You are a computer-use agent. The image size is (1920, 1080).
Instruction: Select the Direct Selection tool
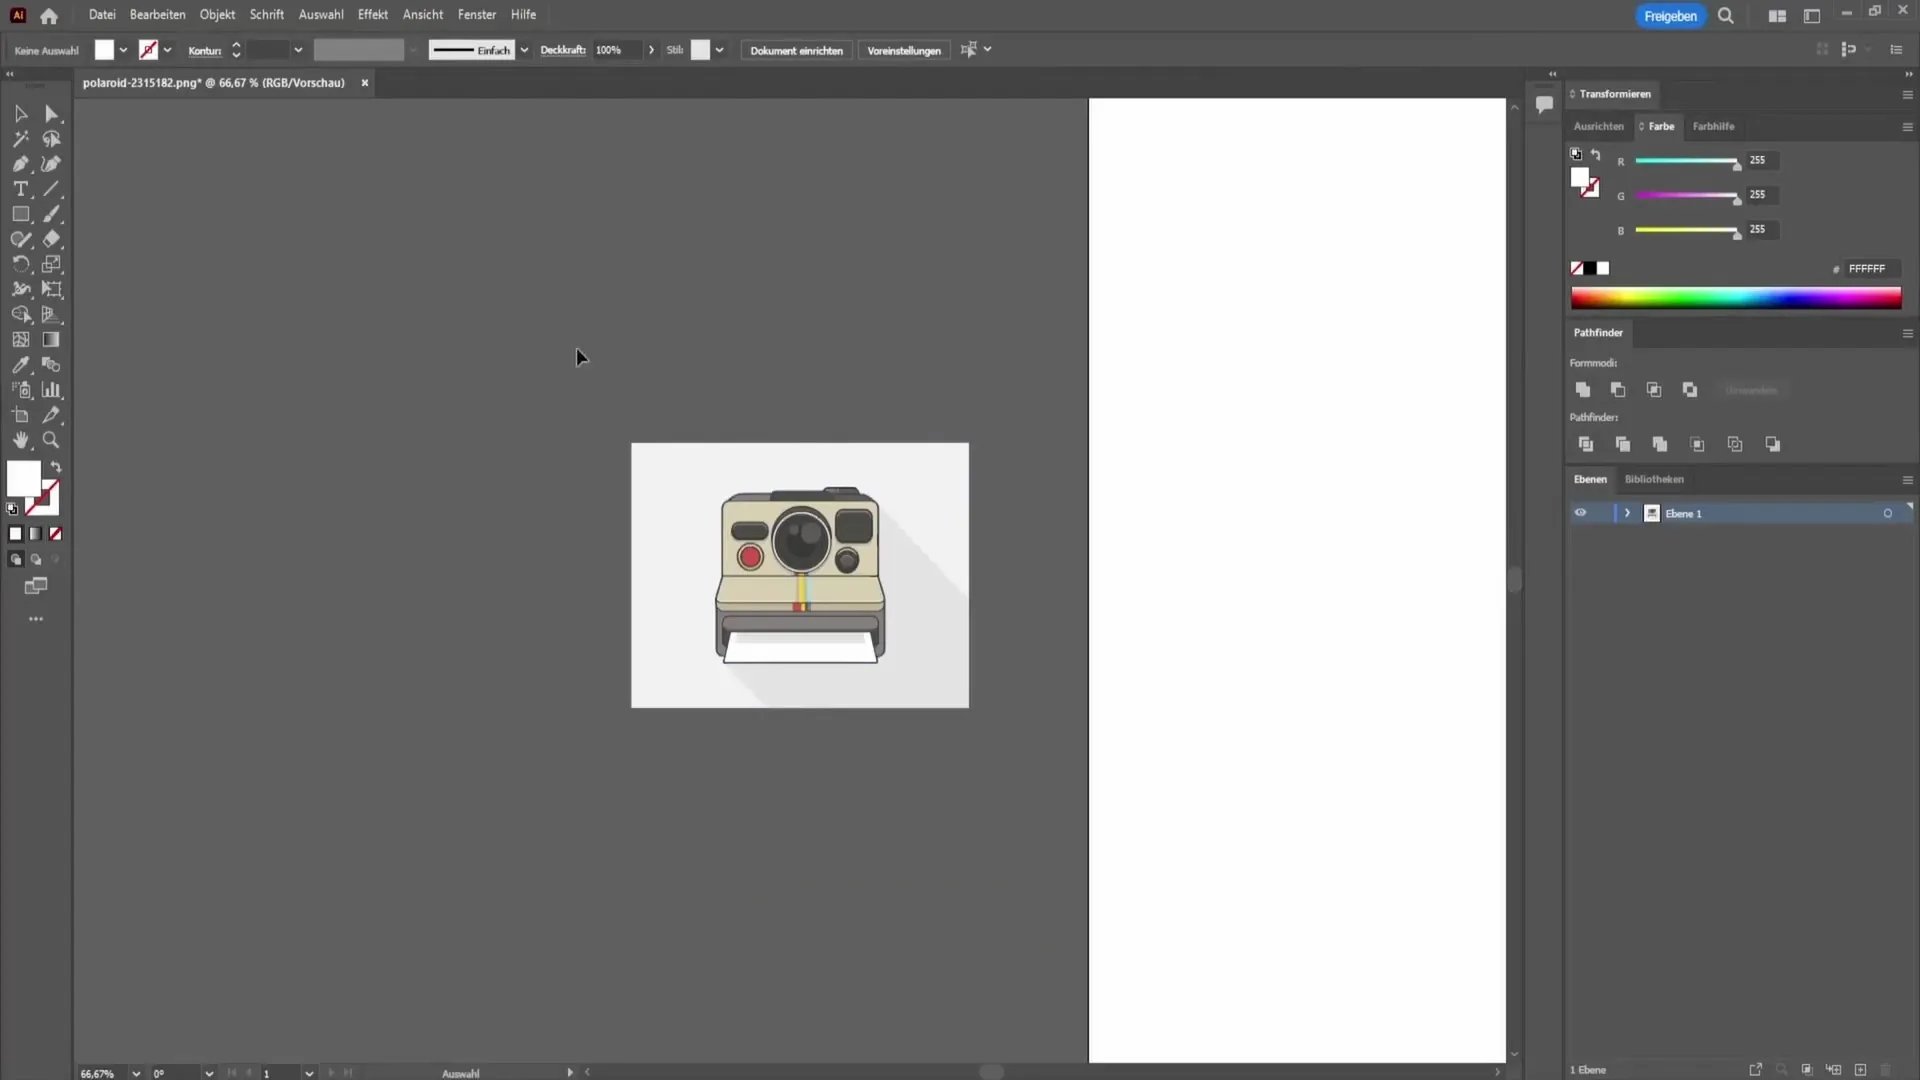point(52,114)
